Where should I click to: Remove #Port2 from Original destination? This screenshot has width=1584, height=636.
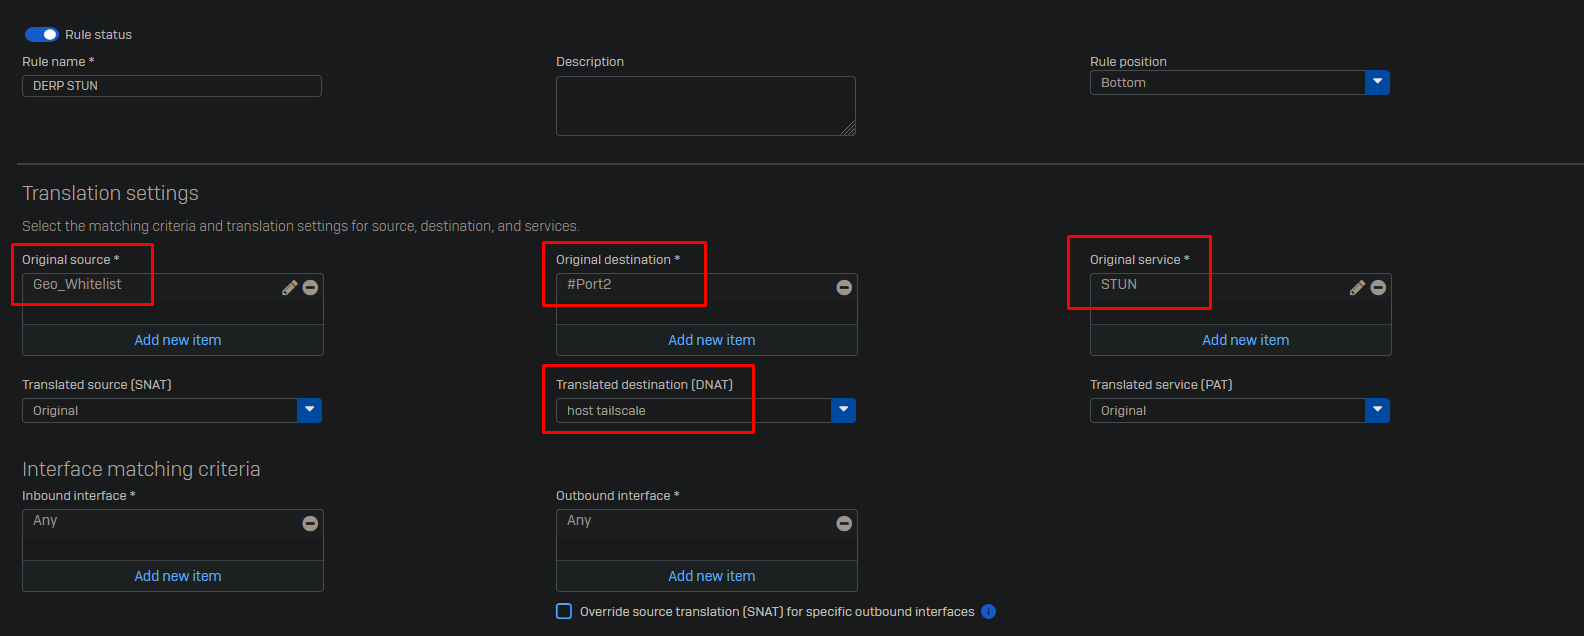pyautogui.click(x=844, y=288)
